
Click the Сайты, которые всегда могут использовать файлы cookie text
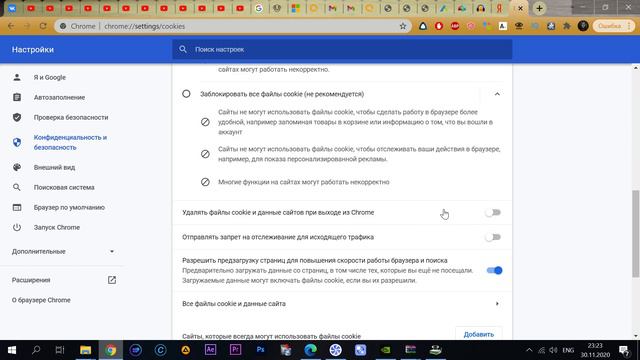click(x=271, y=336)
